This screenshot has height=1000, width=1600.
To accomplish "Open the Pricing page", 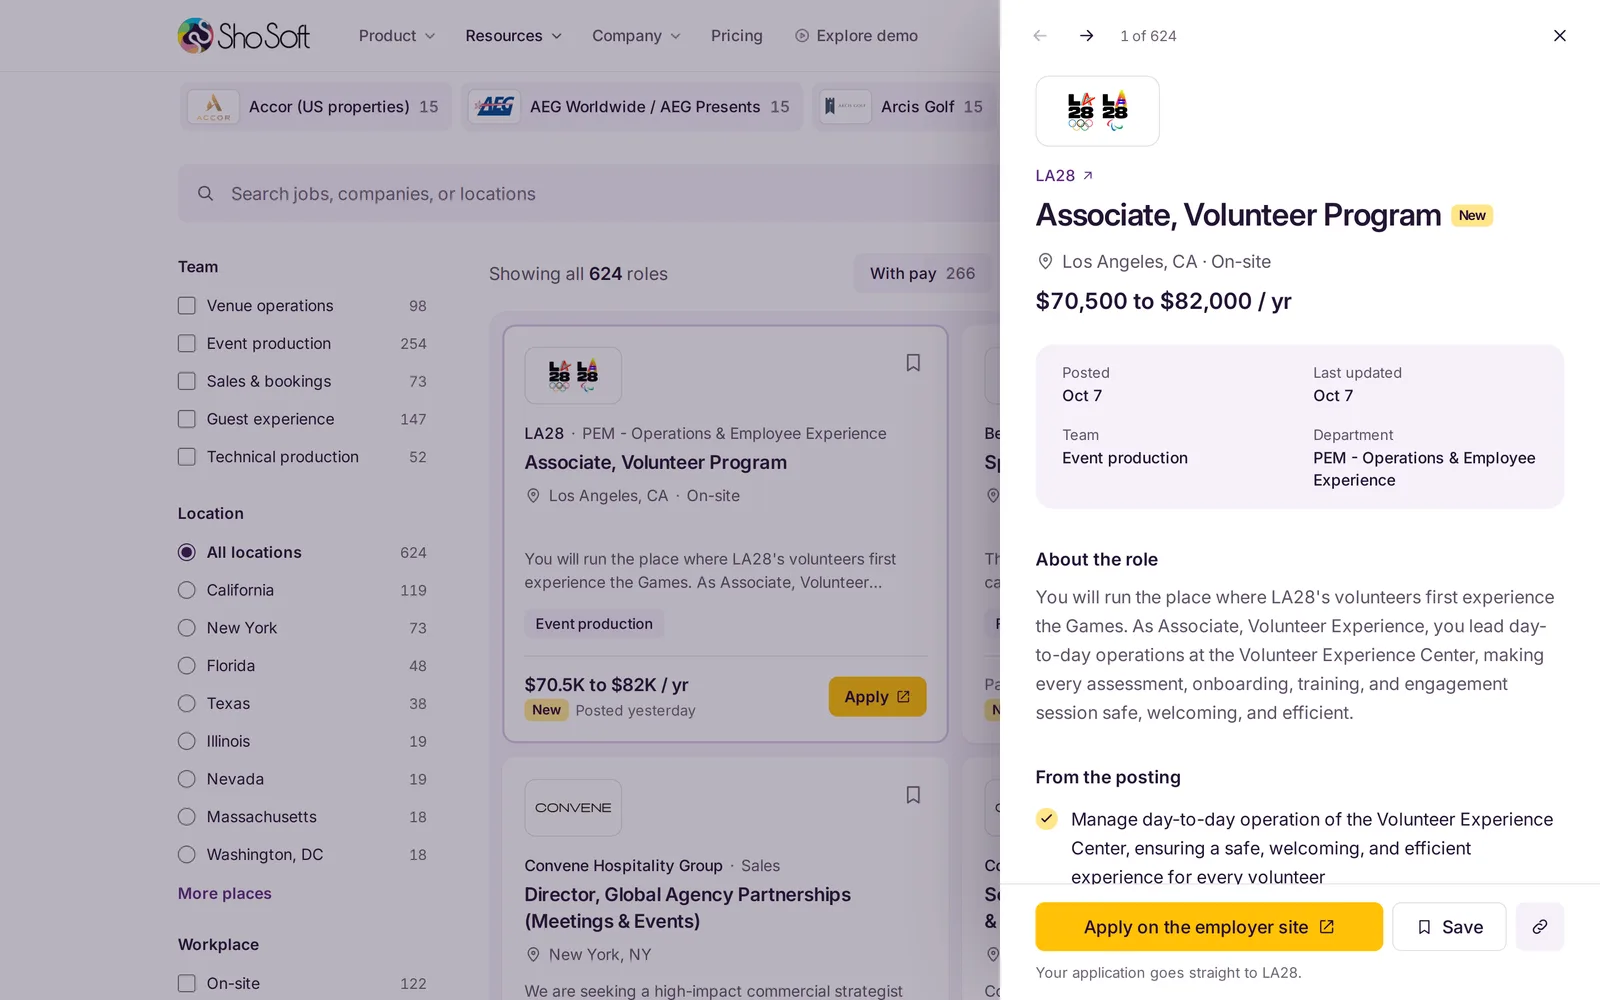I will click(737, 36).
